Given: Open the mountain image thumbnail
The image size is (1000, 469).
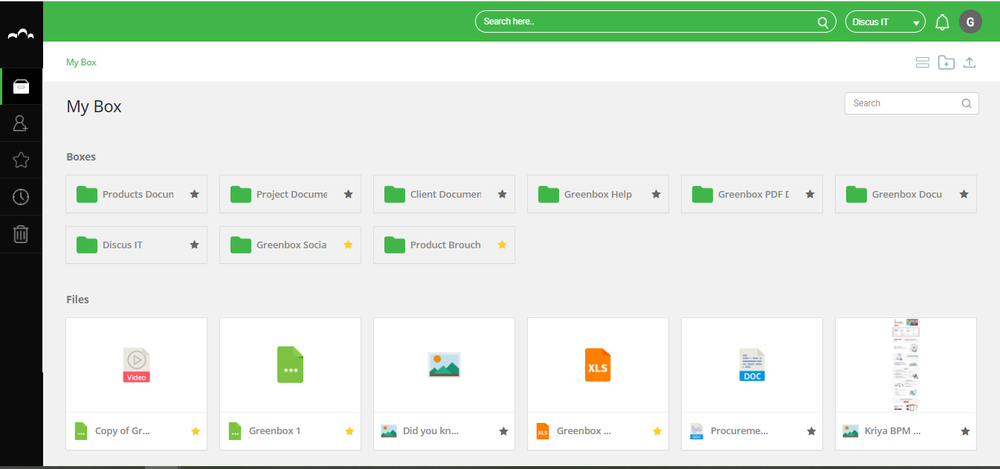Looking at the screenshot, I should [444, 365].
